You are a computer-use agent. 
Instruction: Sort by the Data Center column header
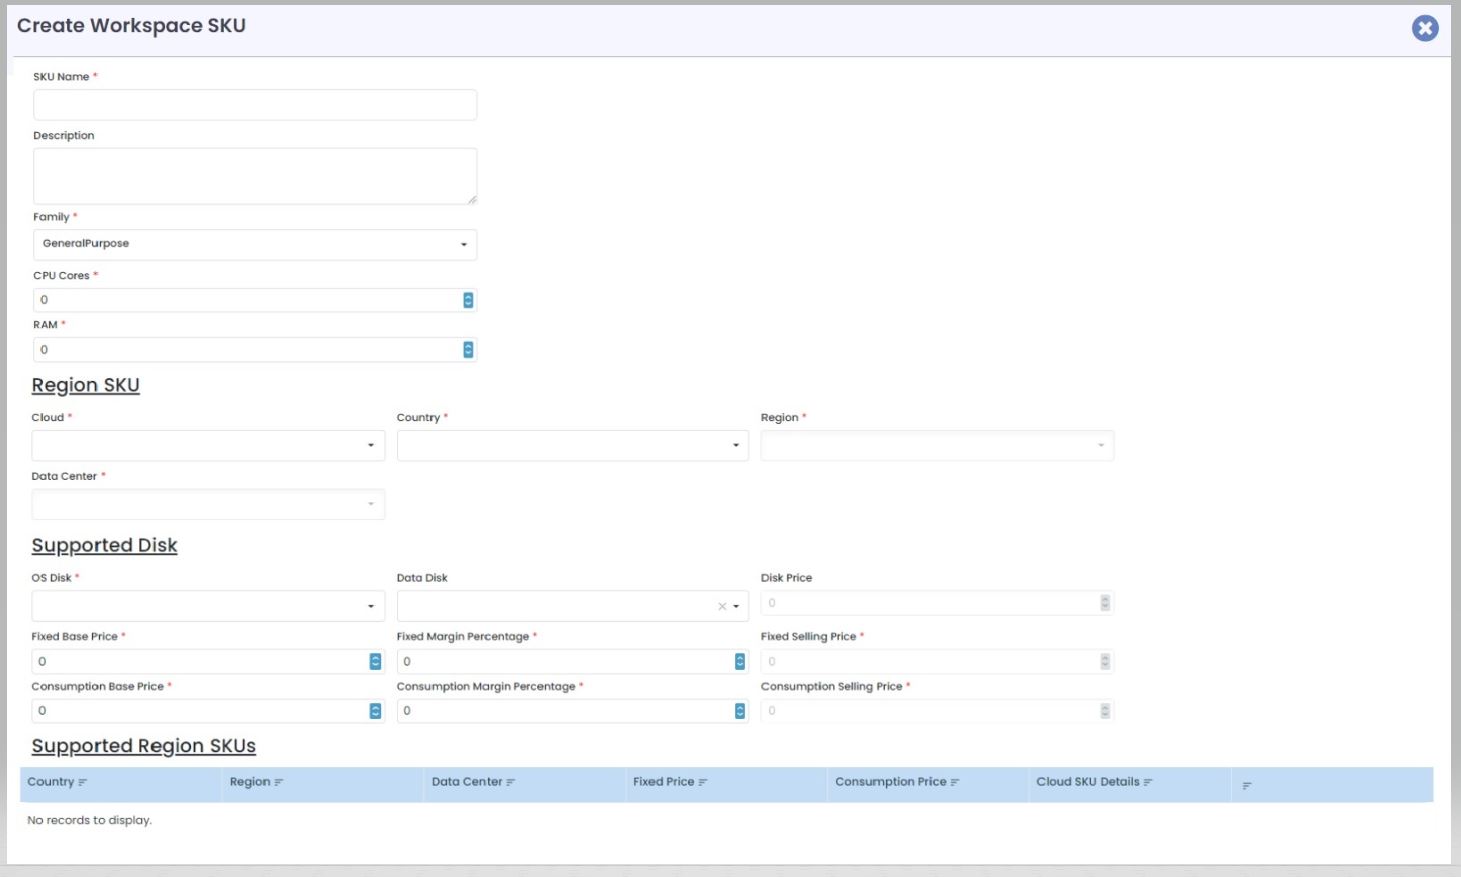point(467,782)
